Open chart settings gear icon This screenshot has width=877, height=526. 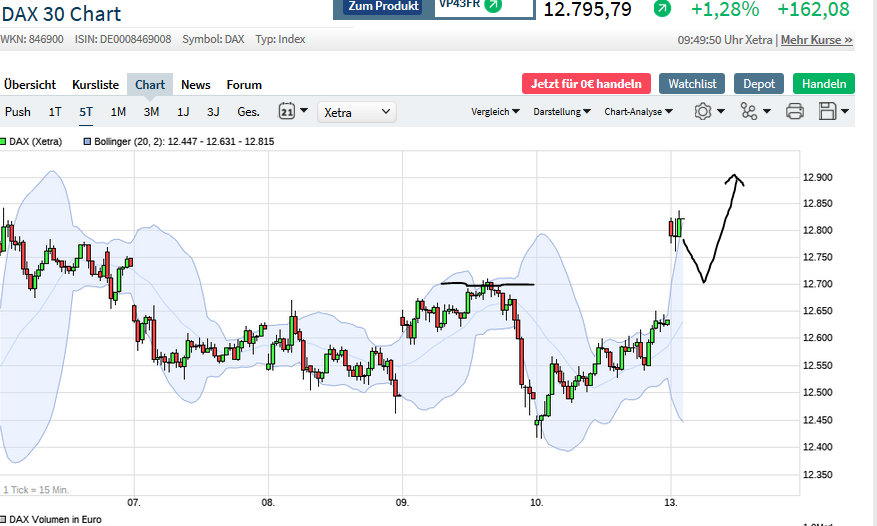click(702, 112)
